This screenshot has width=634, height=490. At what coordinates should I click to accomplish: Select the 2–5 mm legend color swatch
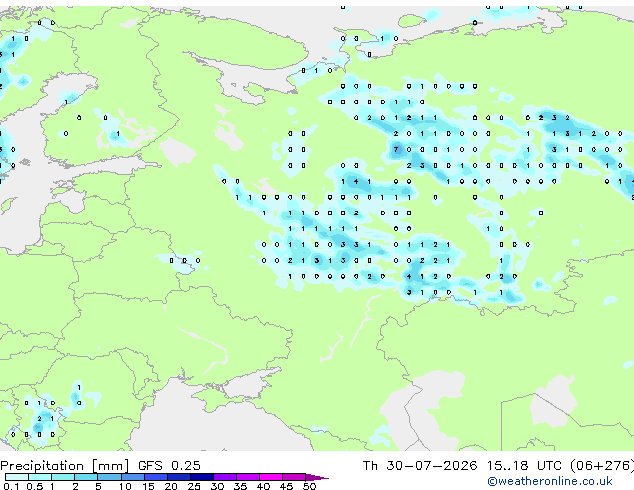(x=86, y=477)
